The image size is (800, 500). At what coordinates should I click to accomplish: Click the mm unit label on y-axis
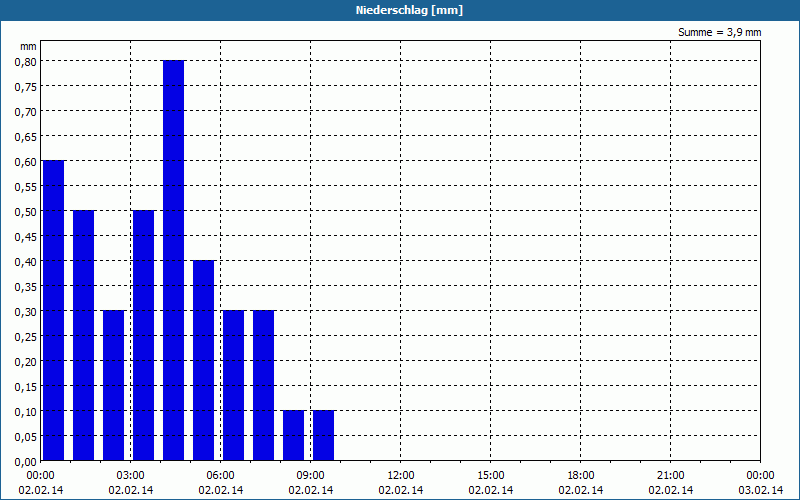pyautogui.click(x=28, y=46)
